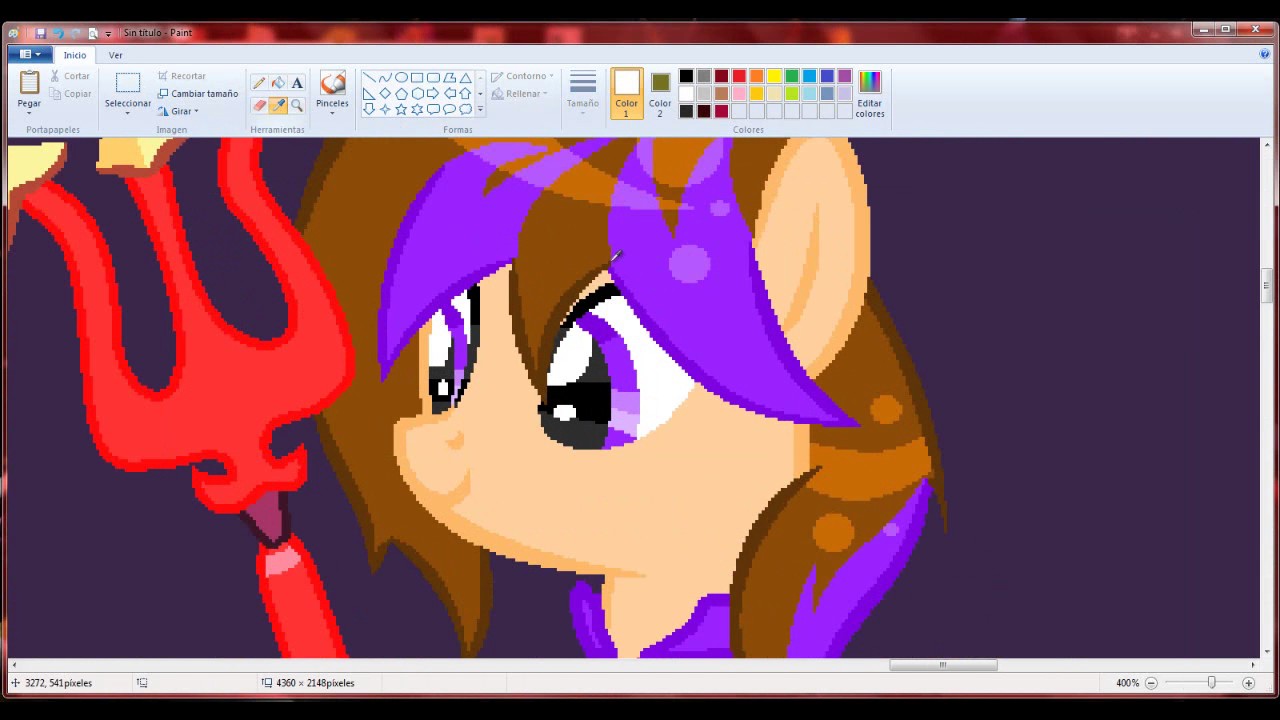Select the Color picker eyedropper tool
The image size is (1280, 720).
click(278, 105)
